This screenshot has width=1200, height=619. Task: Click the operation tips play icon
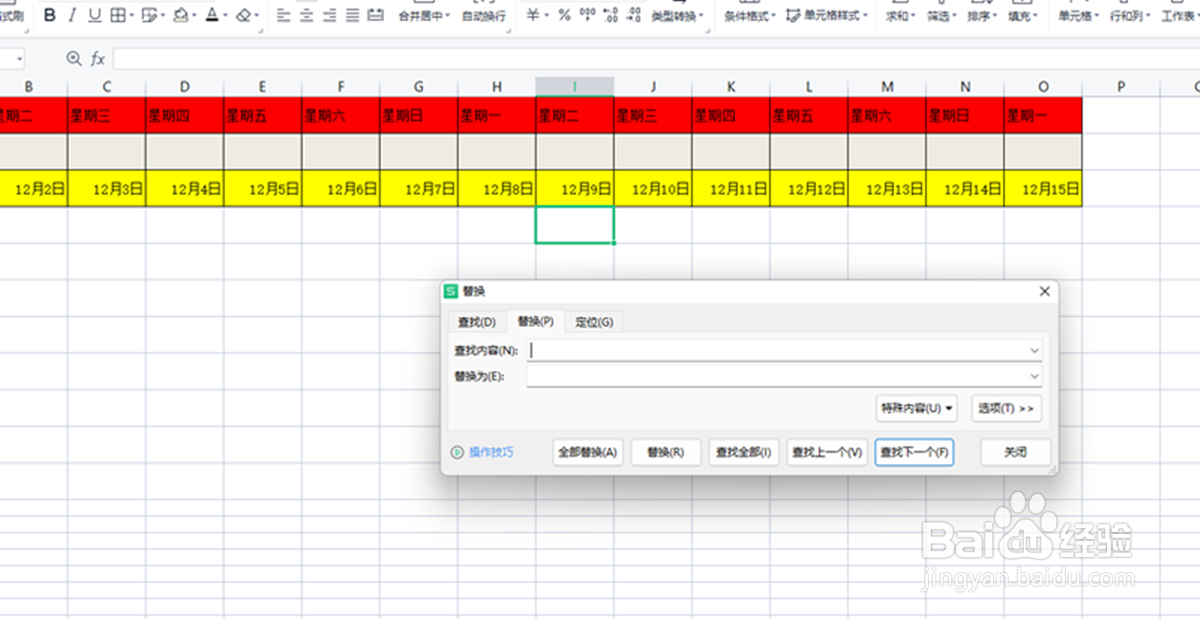[458, 452]
